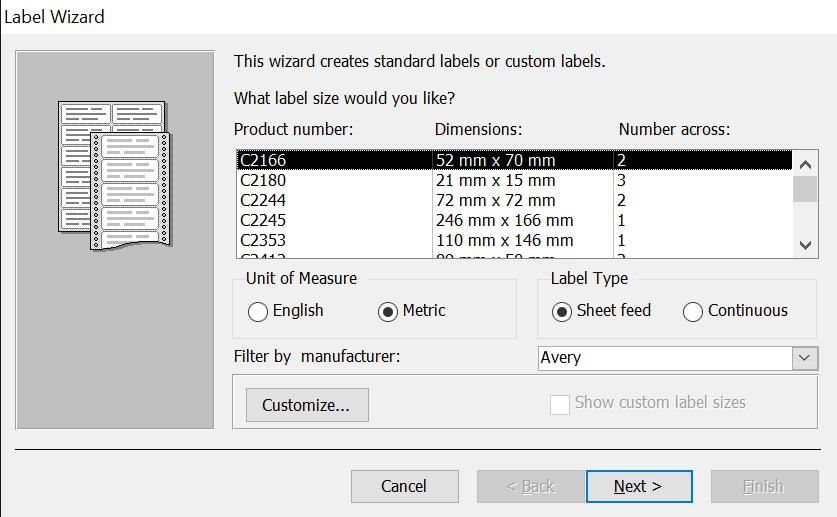
Task: Choose the Continuous label type
Action: coord(693,311)
